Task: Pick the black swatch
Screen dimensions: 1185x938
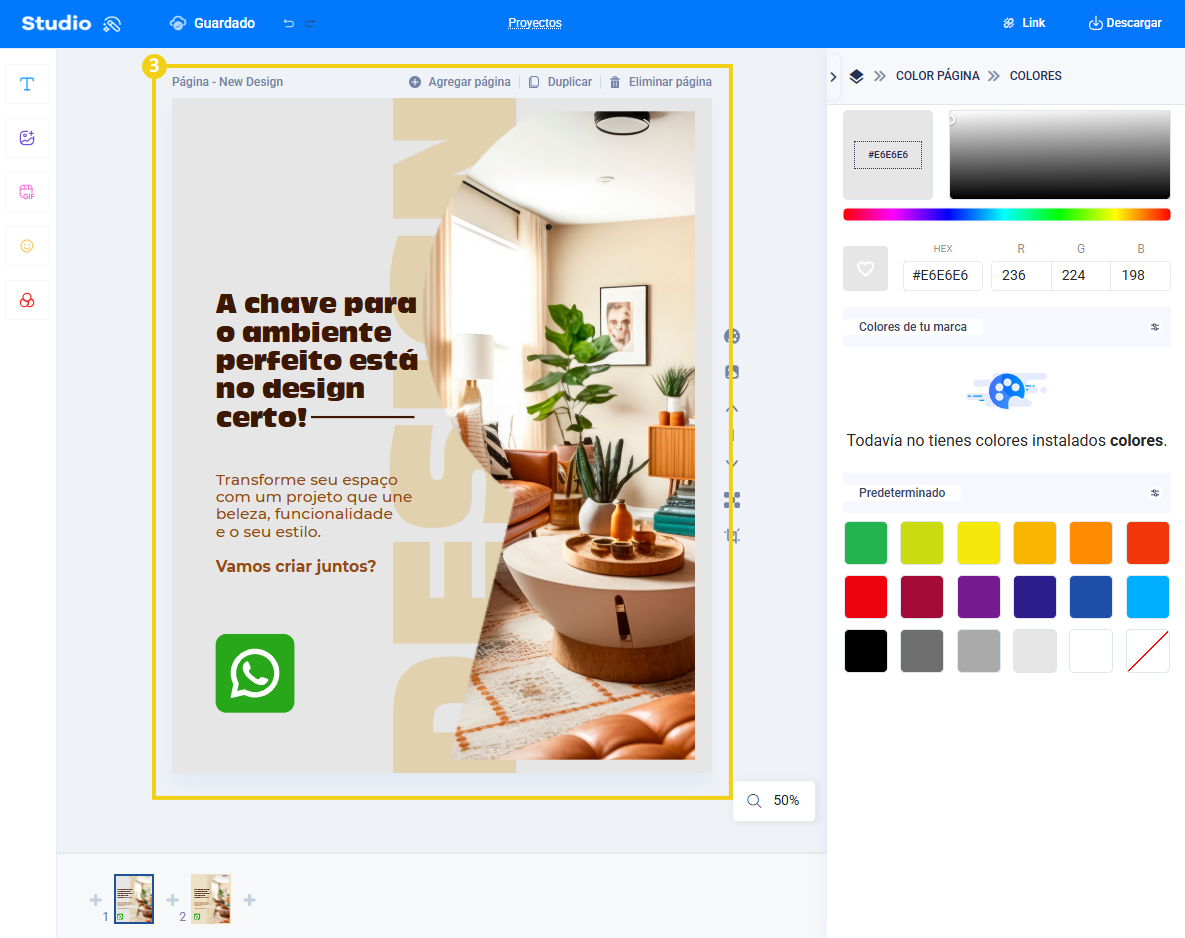Action: 865,651
